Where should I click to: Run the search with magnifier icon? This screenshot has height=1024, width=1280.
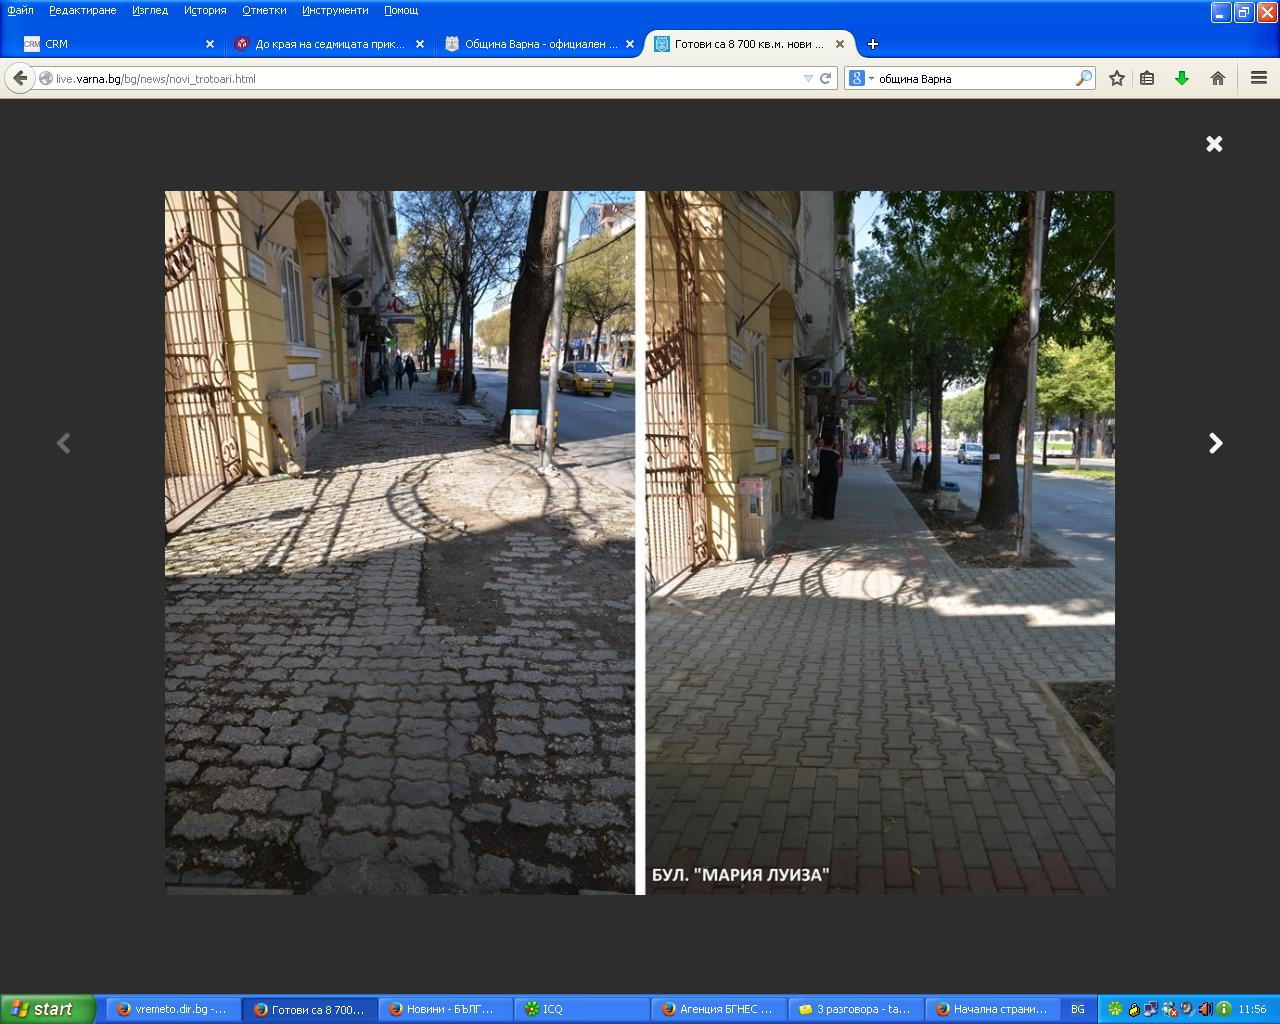click(x=1084, y=78)
